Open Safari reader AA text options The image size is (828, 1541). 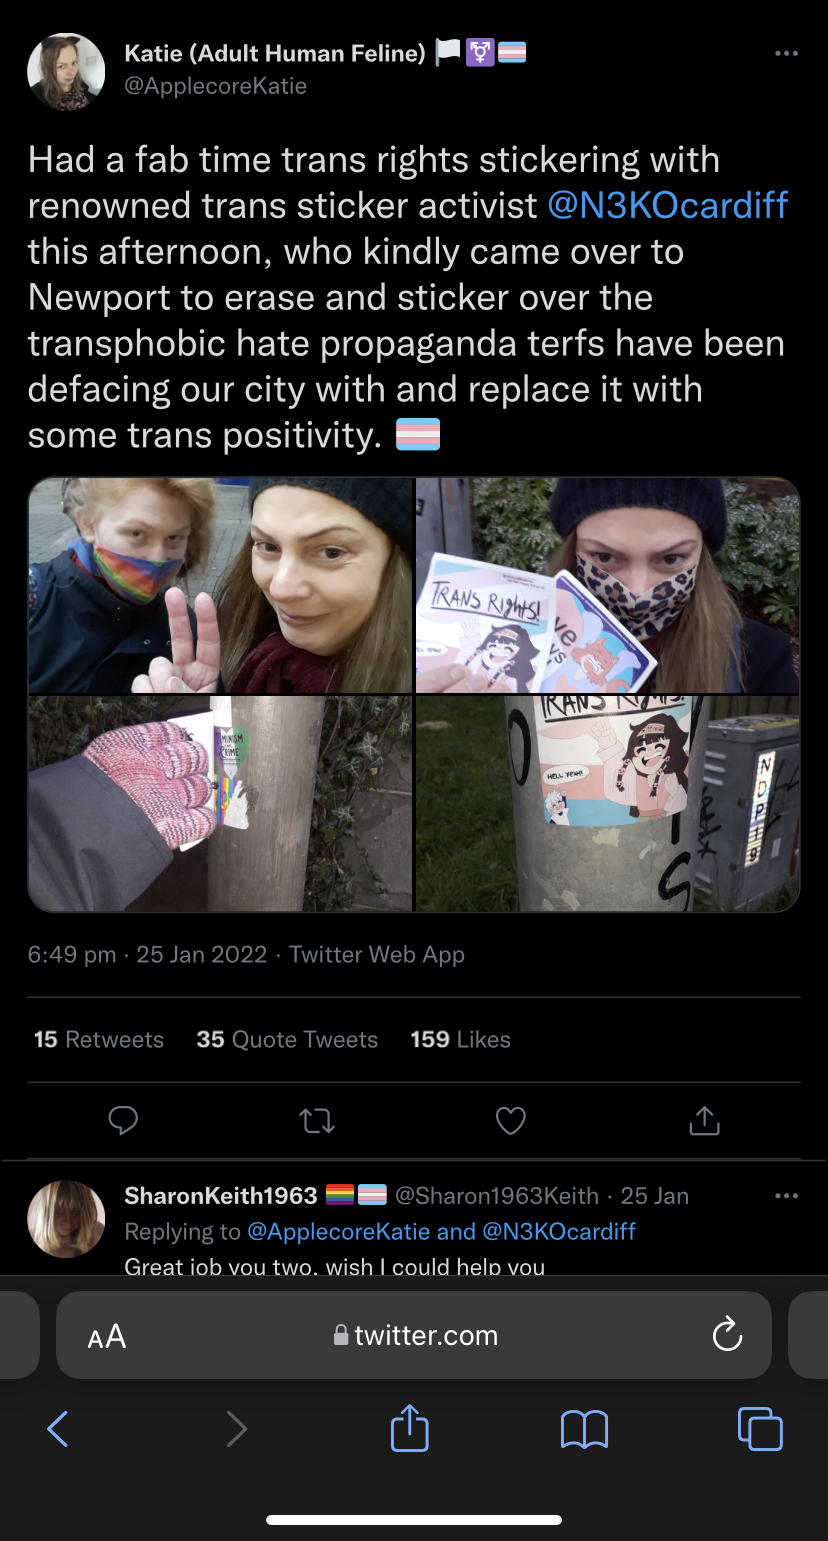(107, 1336)
